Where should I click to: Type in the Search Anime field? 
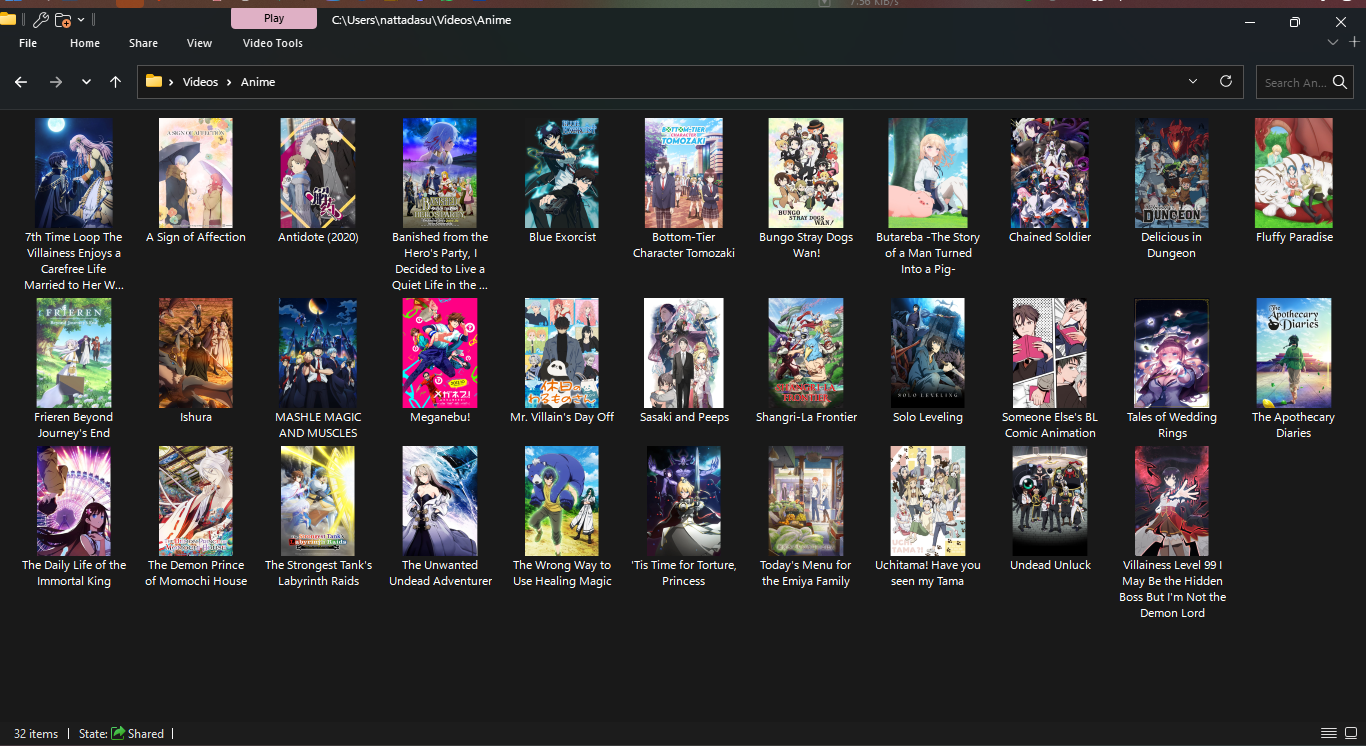1294,83
